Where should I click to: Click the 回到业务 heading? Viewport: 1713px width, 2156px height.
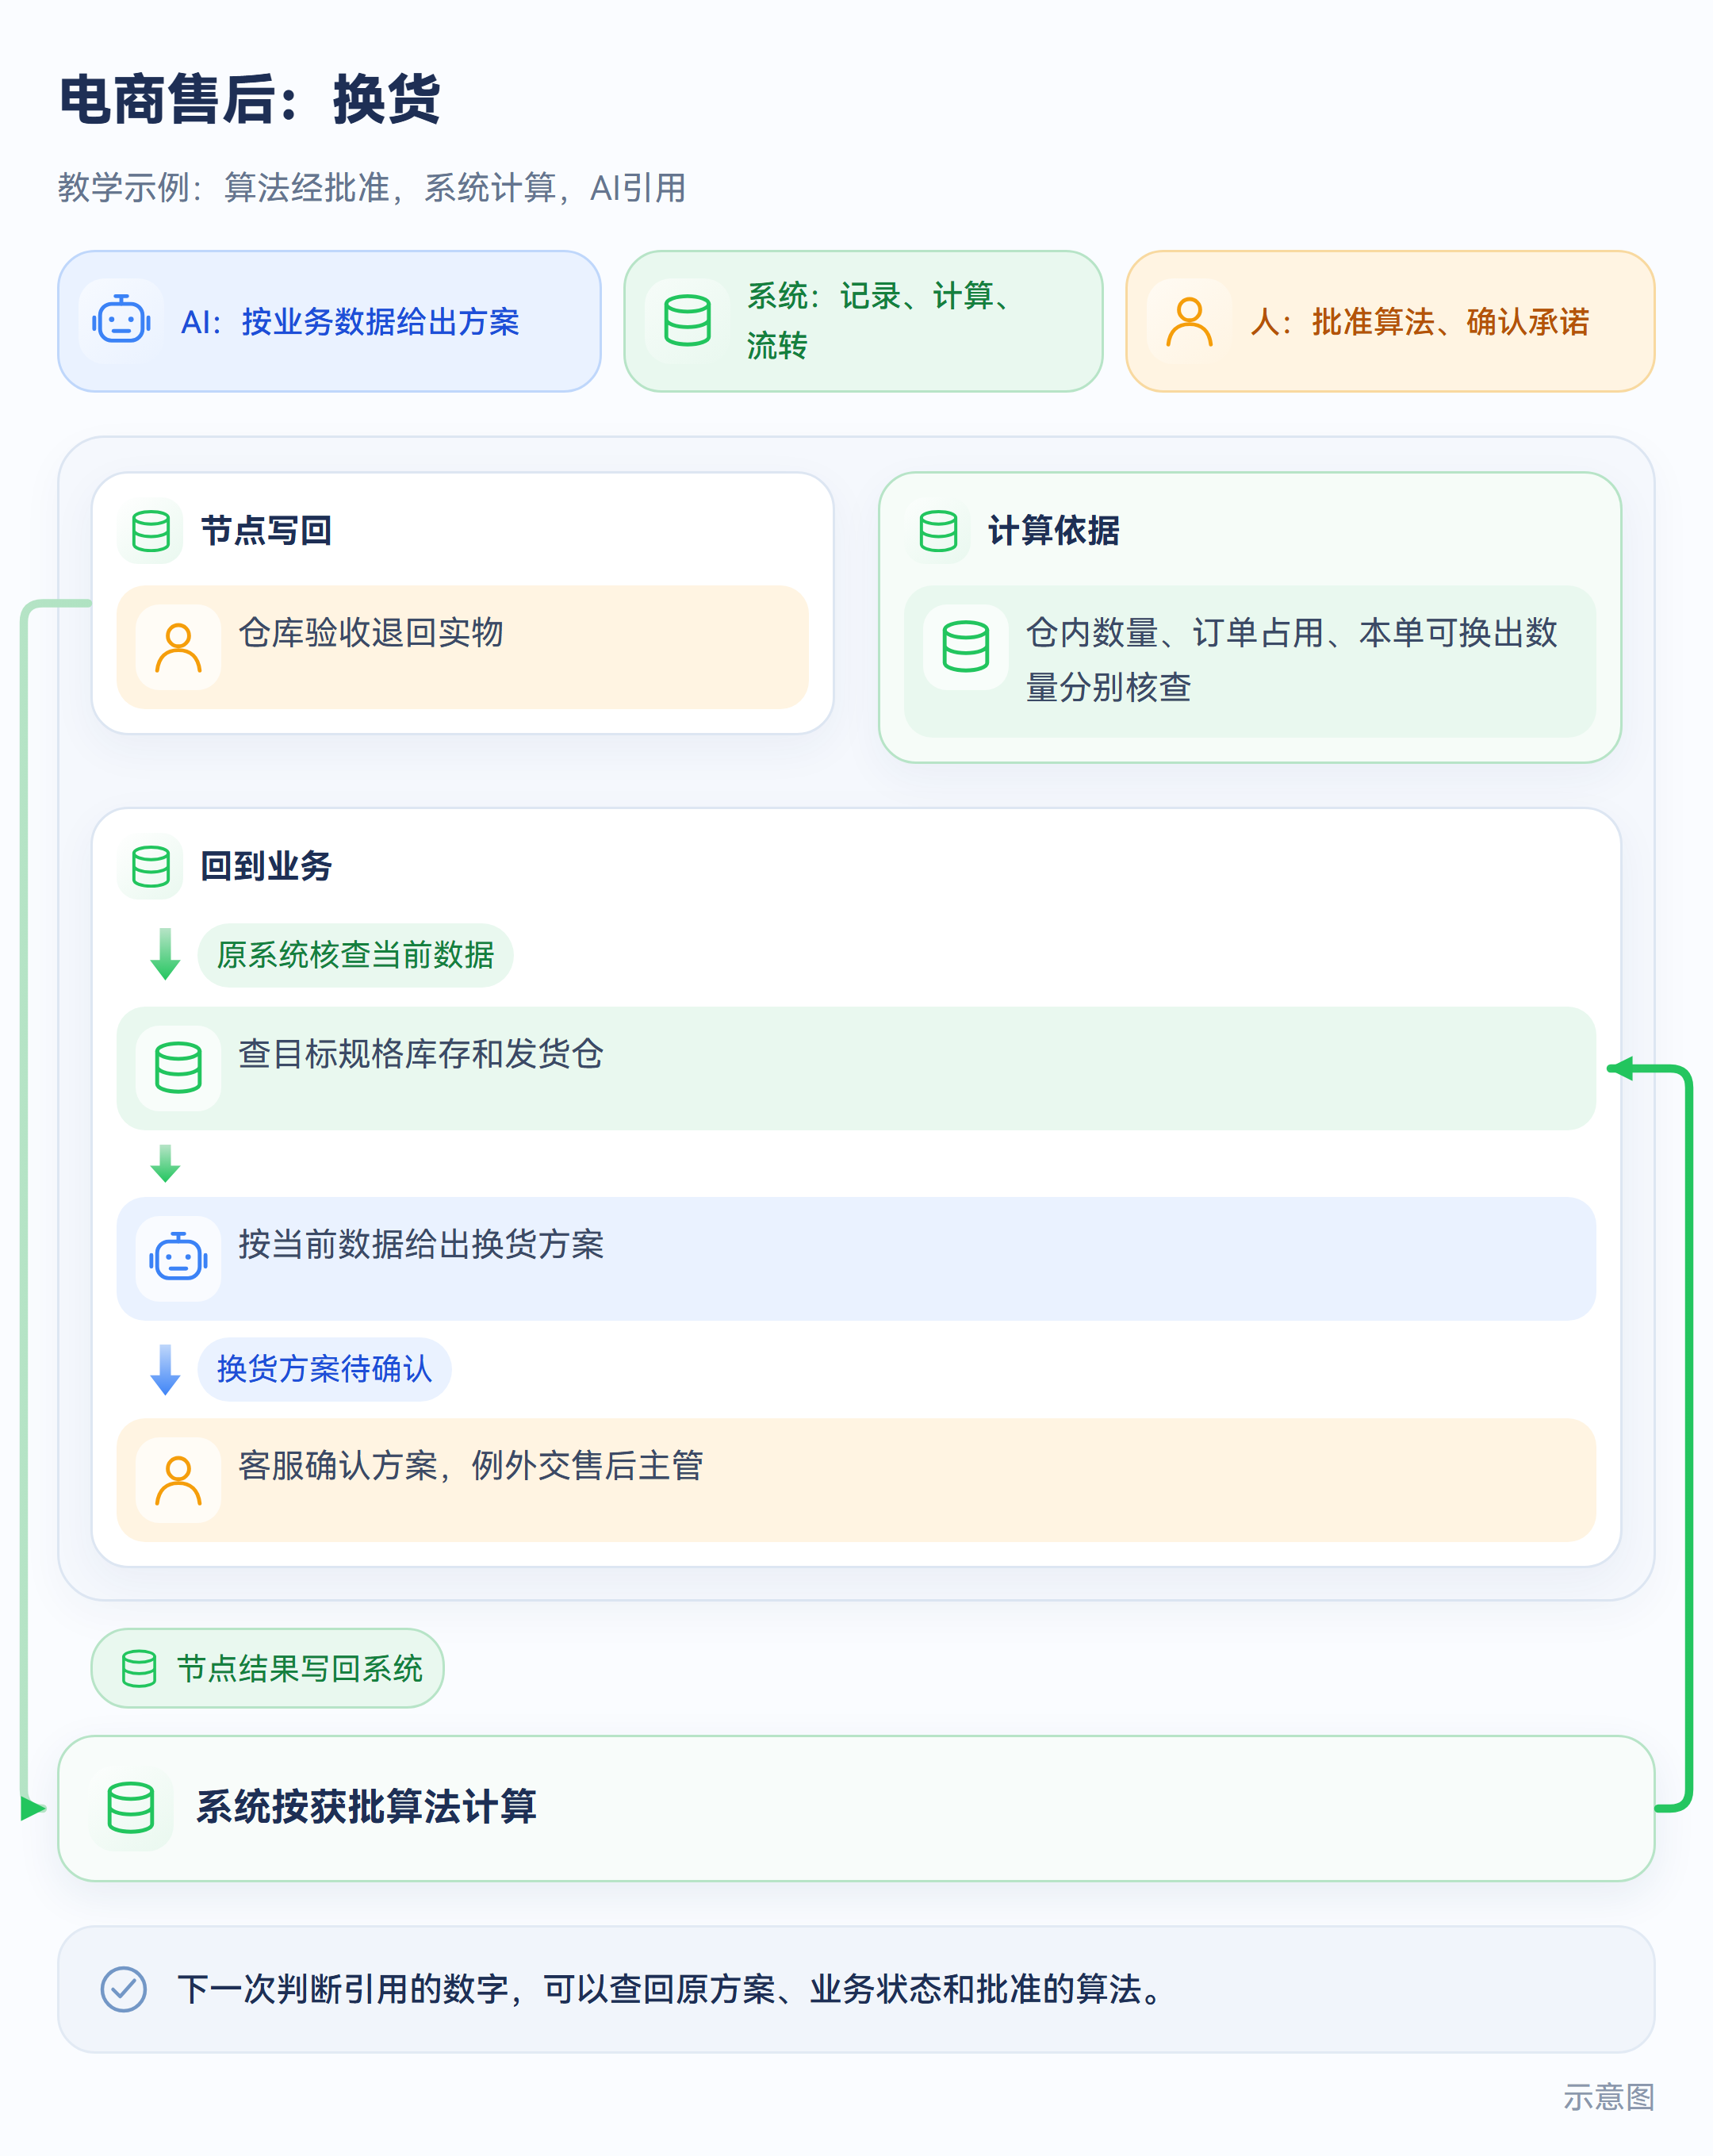[x=266, y=866]
